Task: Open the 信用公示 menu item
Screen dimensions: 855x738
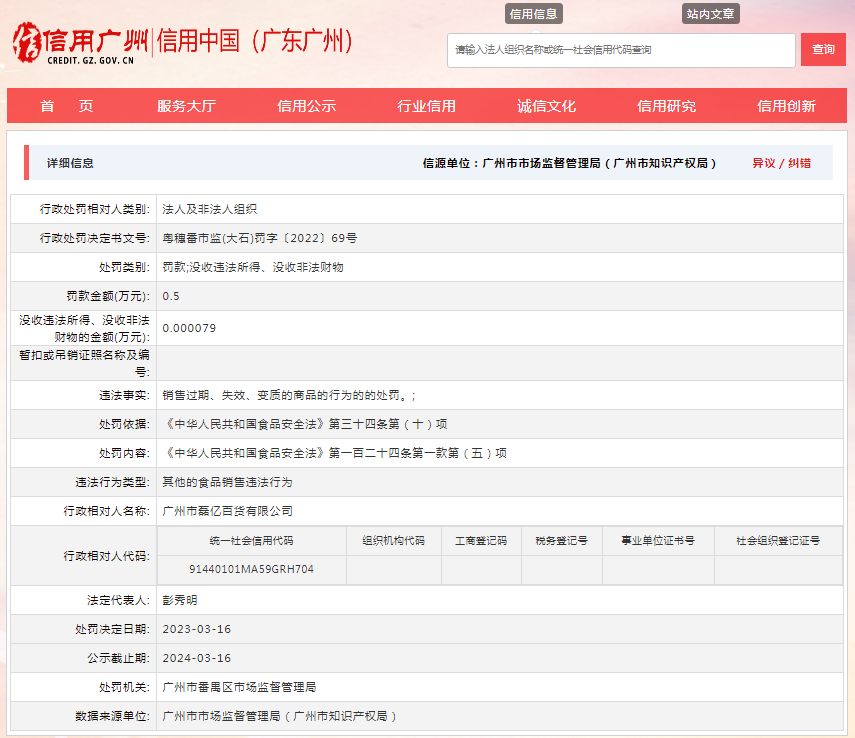Action: 306,106
